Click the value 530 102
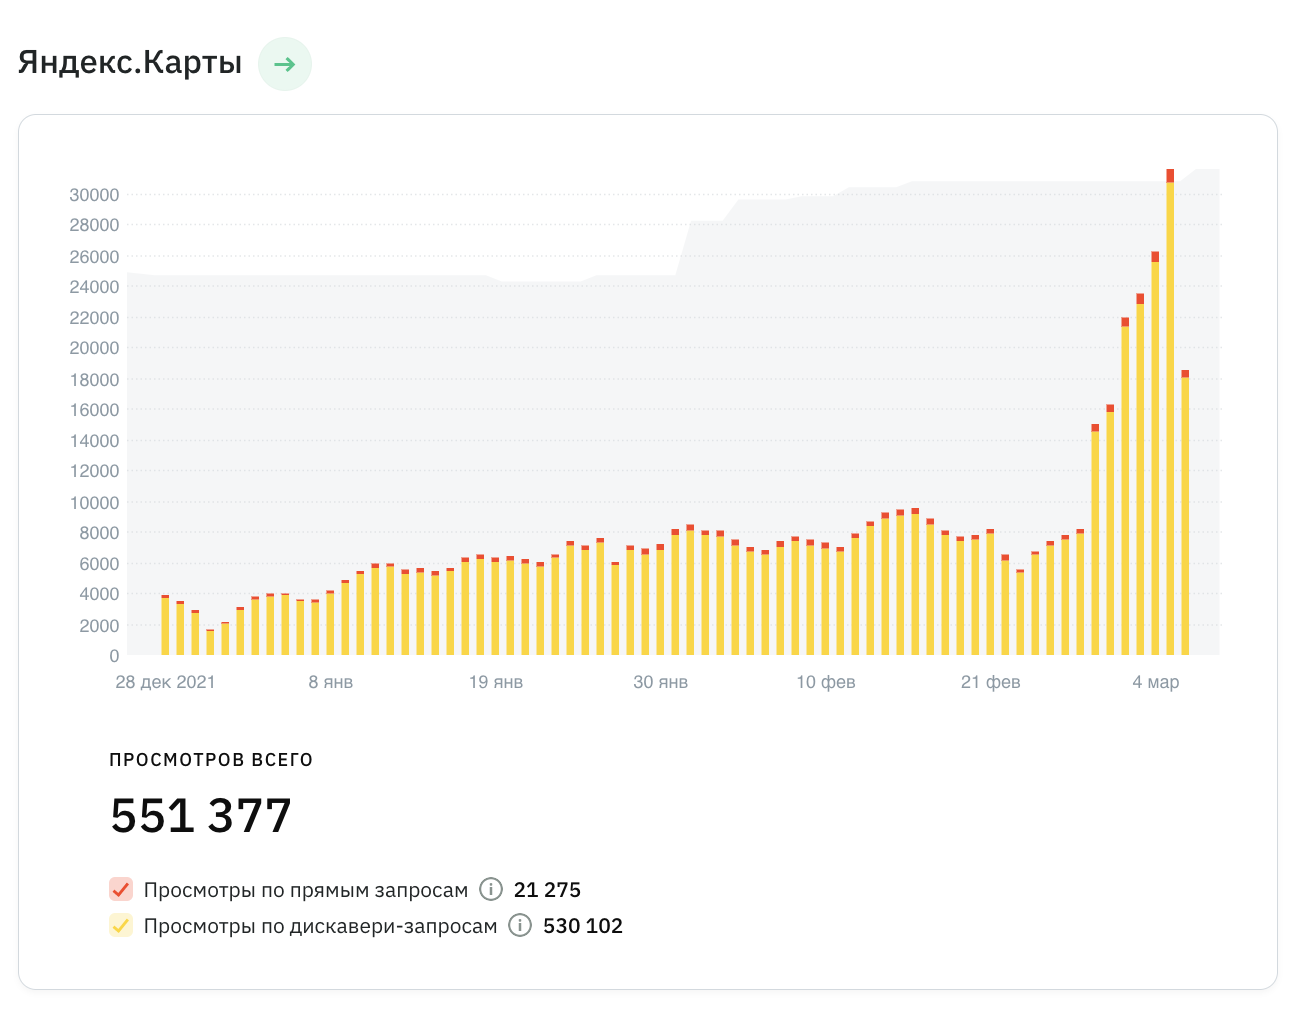1294x1012 pixels. pos(583,926)
